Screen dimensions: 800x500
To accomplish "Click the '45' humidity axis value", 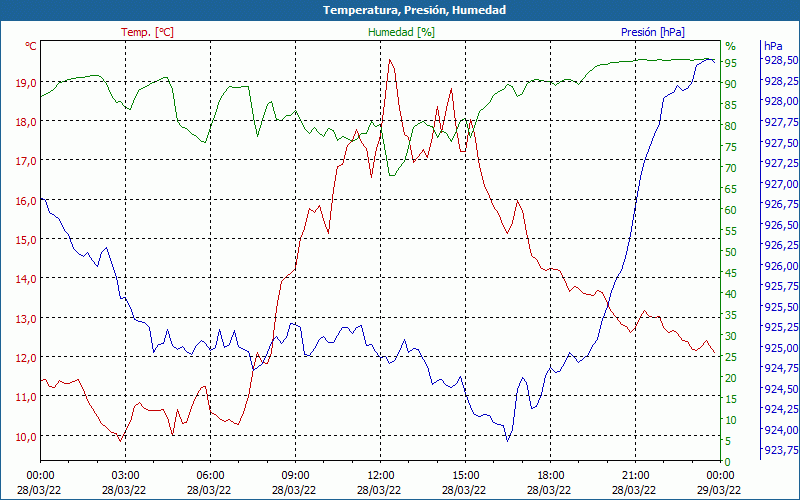I will pos(731,273).
